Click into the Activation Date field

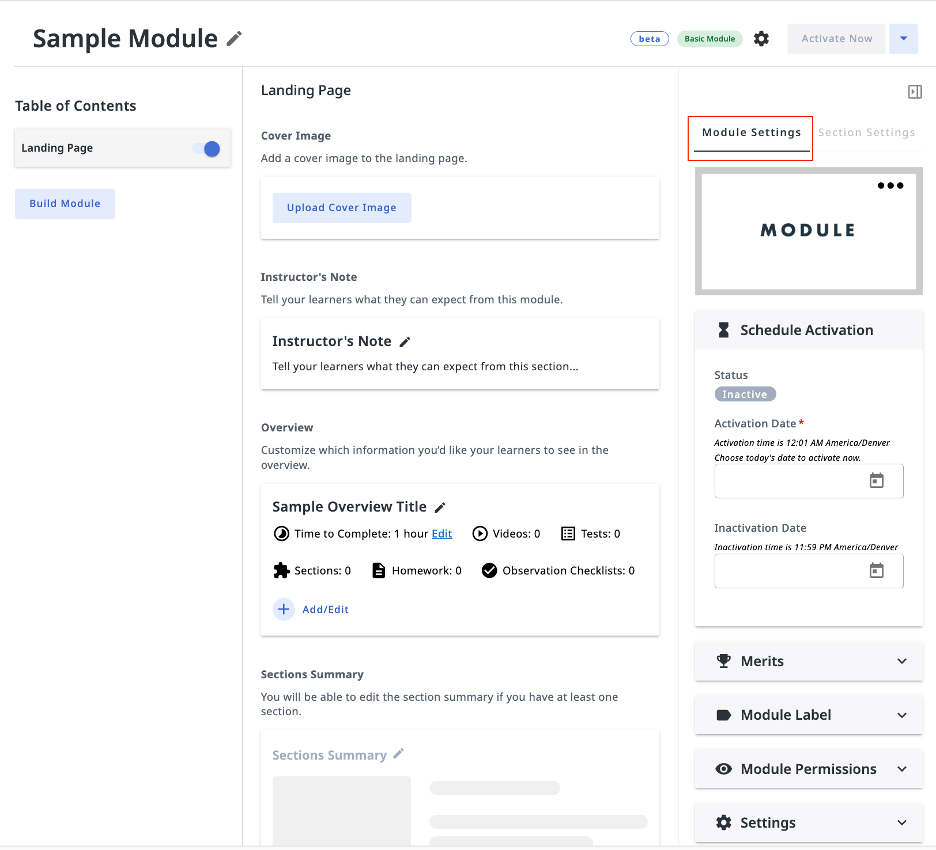[809, 481]
